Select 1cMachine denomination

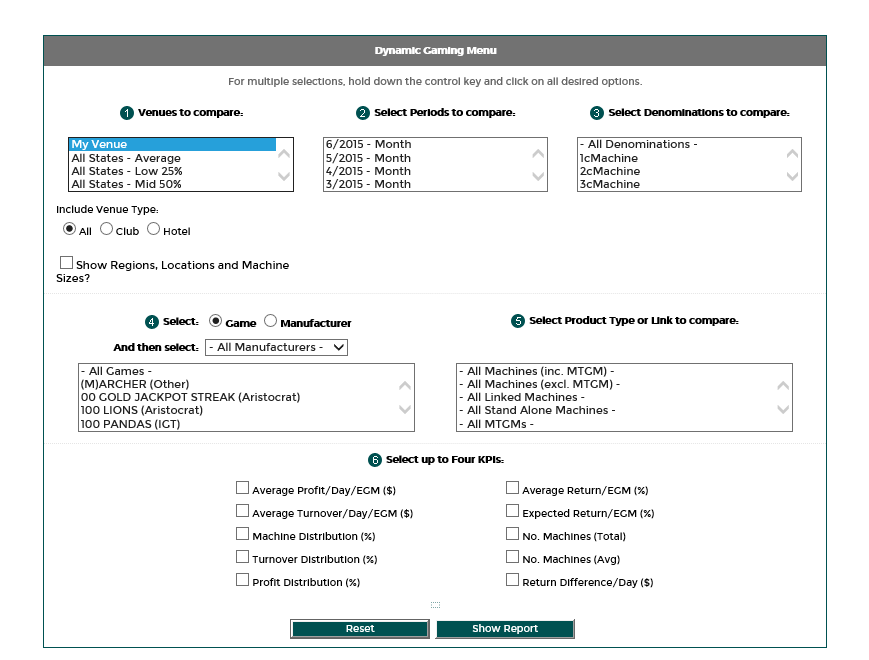point(681,158)
